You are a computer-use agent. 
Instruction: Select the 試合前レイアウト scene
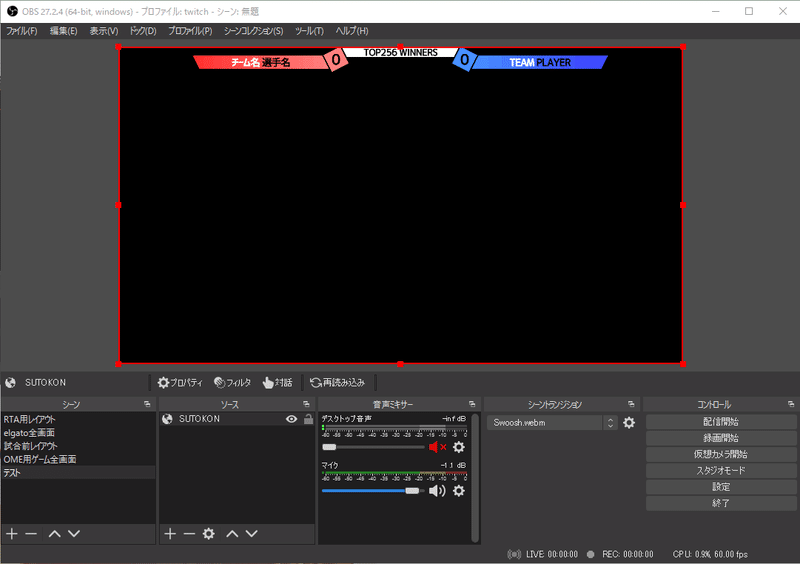pos(78,446)
